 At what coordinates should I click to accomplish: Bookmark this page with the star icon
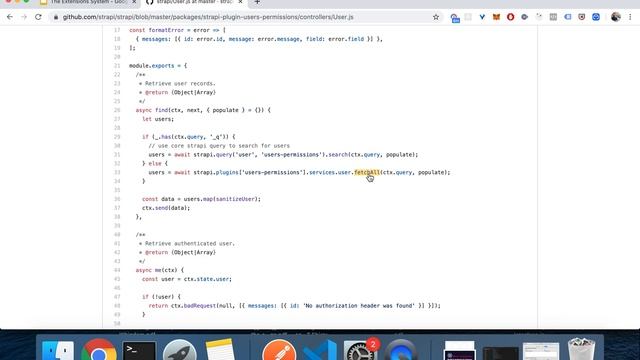point(436,17)
